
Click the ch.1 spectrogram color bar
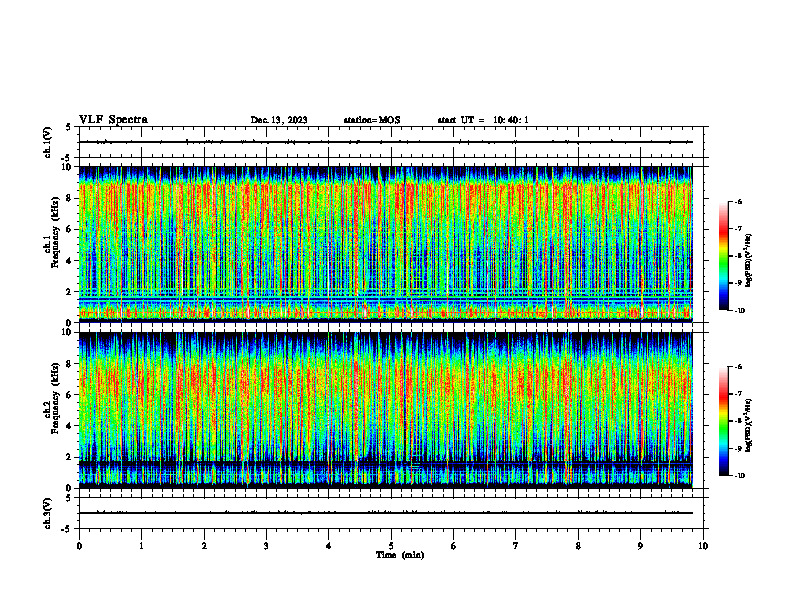(x=723, y=256)
